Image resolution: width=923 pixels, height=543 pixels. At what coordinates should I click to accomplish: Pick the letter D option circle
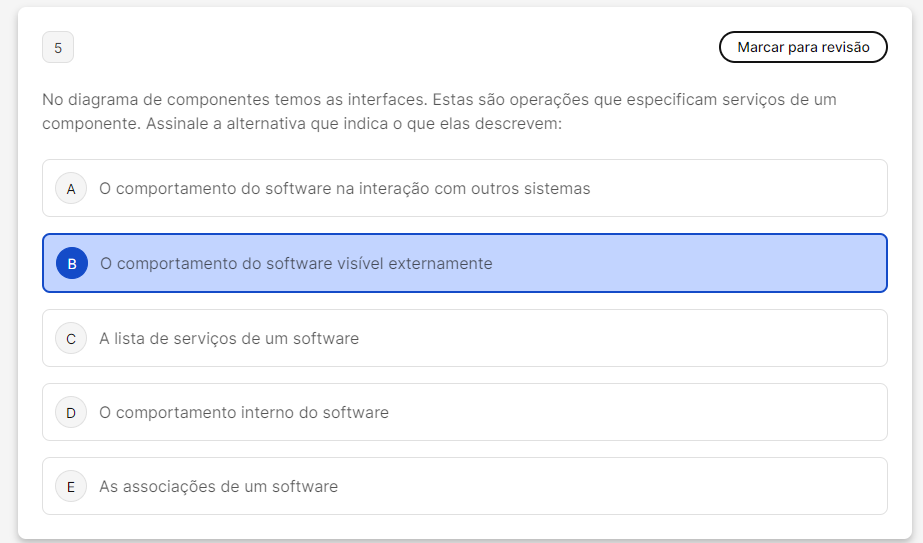click(71, 412)
